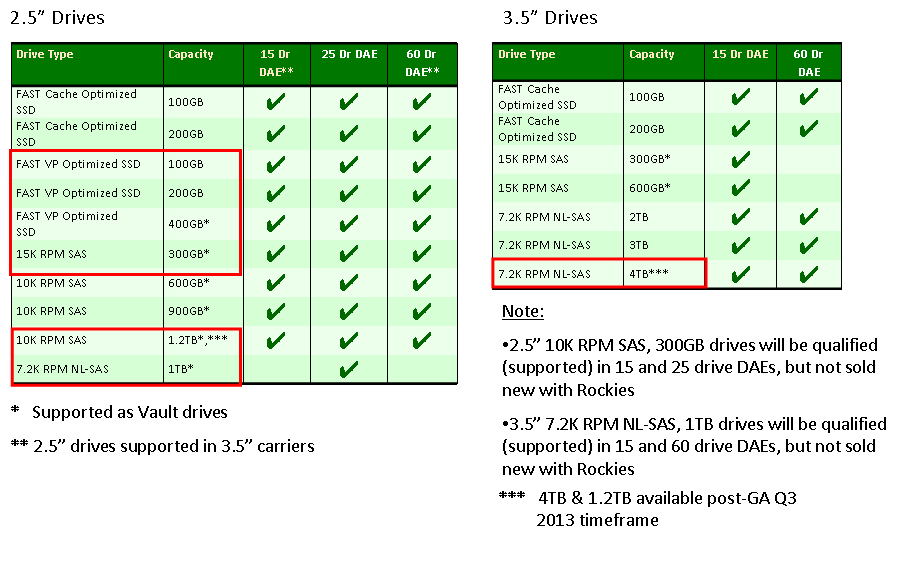Click 2.5" 600GB* row checkmark under 60 Dr DAE**
The height and width of the screenshot is (567, 910).
coord(422,283)
